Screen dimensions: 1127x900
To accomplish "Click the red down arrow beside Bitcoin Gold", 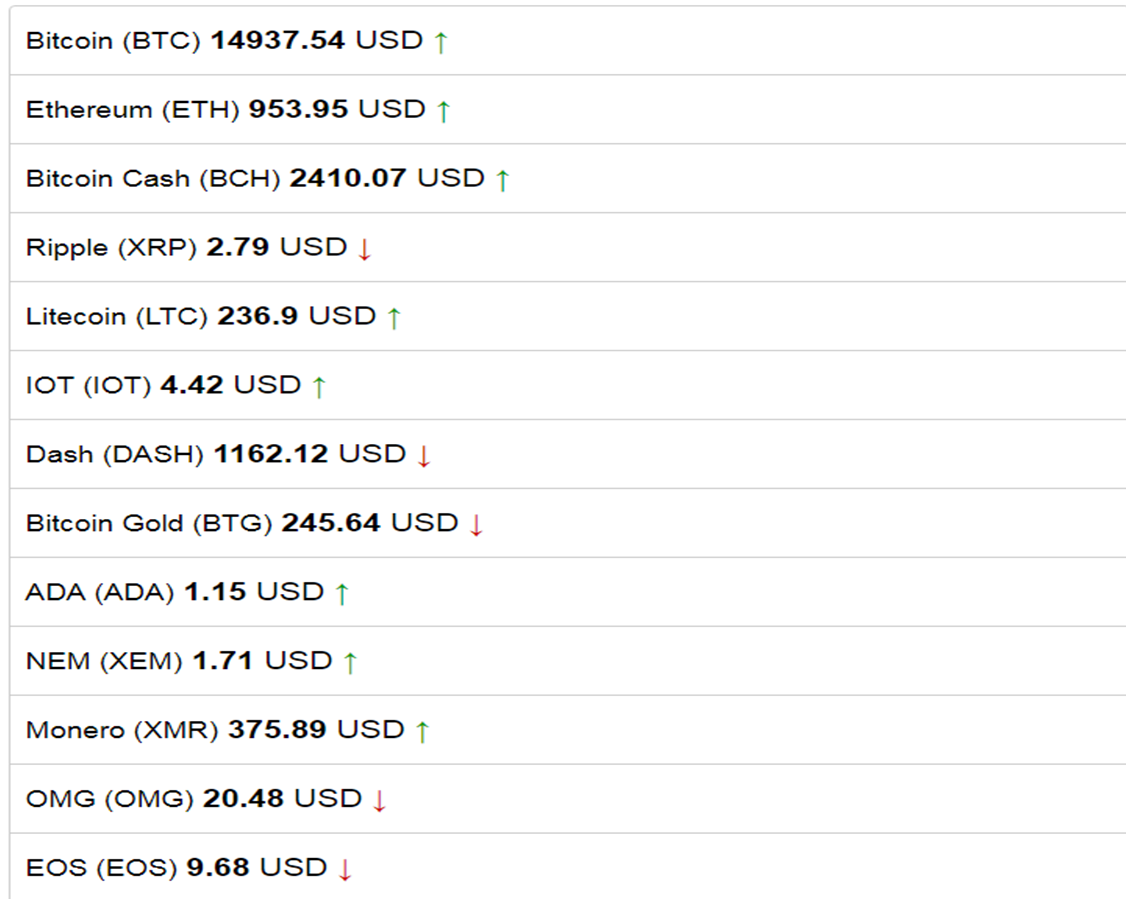I will click(476, 525).
